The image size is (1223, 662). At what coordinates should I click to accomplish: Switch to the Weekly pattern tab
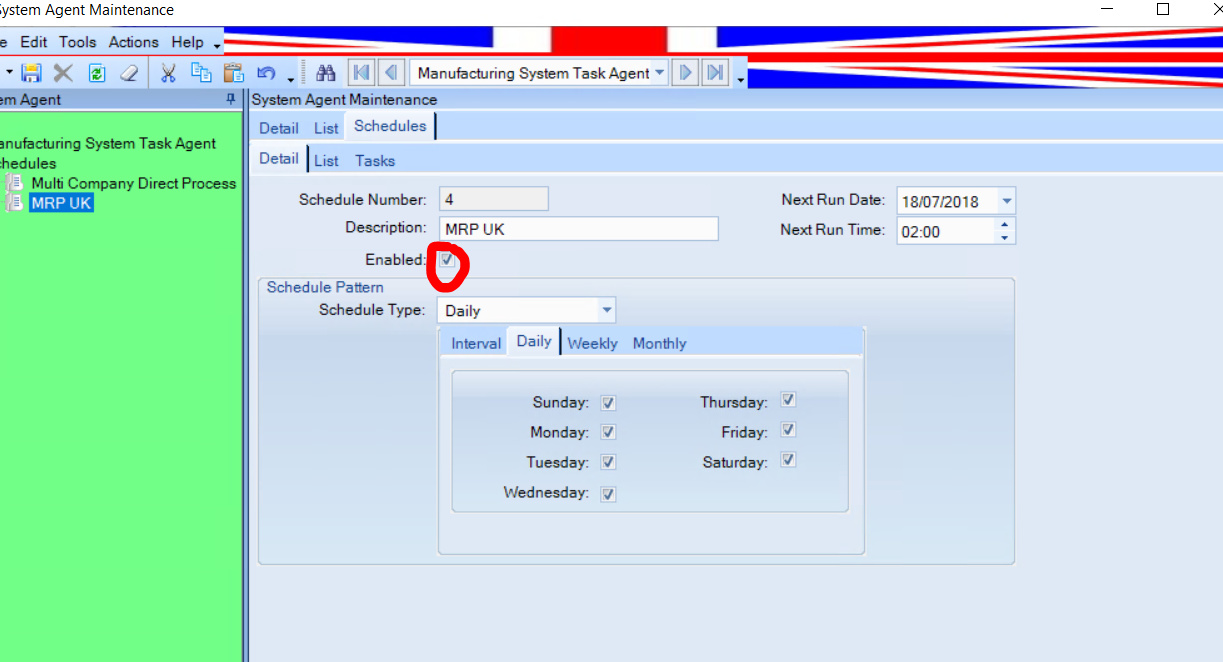(x=592, y=343)
